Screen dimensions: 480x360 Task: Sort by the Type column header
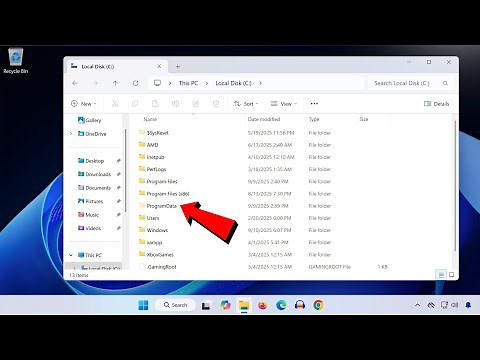[314, 119]
